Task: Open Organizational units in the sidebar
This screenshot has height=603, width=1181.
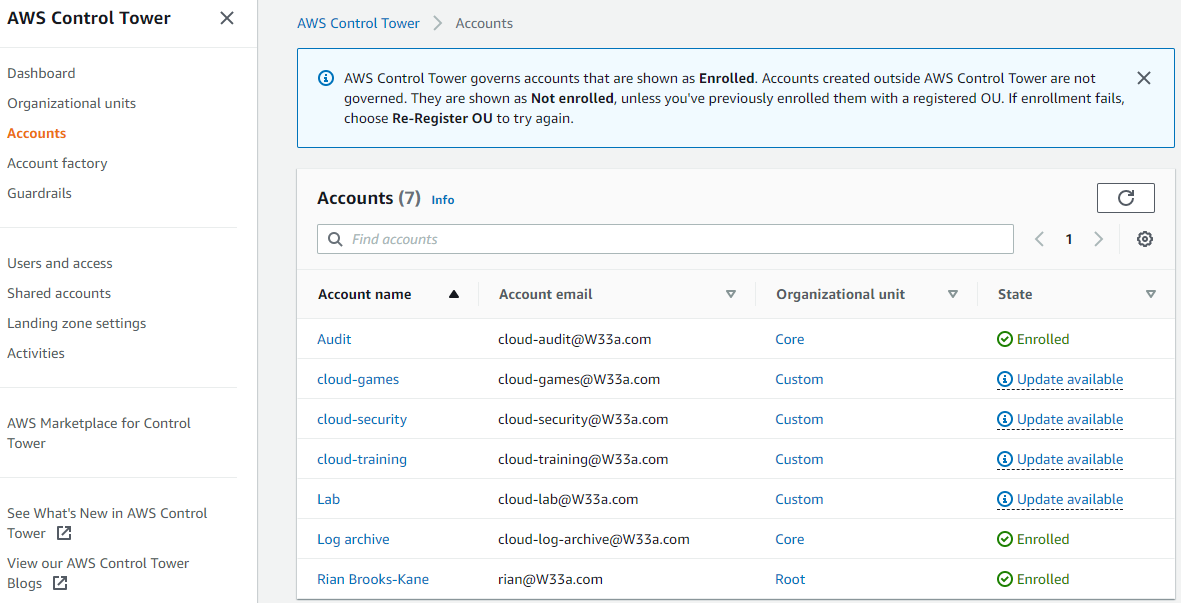Action: pyautogui.click(x=71, y=103)
